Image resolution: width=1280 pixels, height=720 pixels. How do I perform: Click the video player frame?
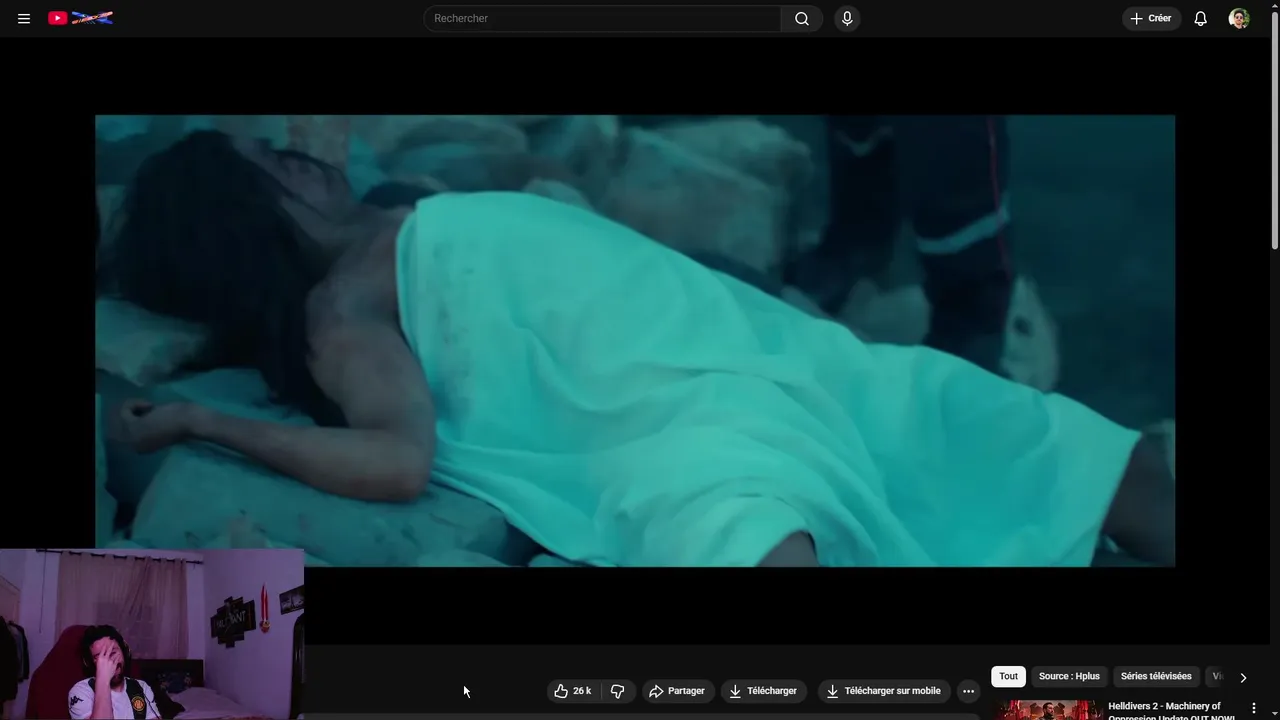pos(635,340)
